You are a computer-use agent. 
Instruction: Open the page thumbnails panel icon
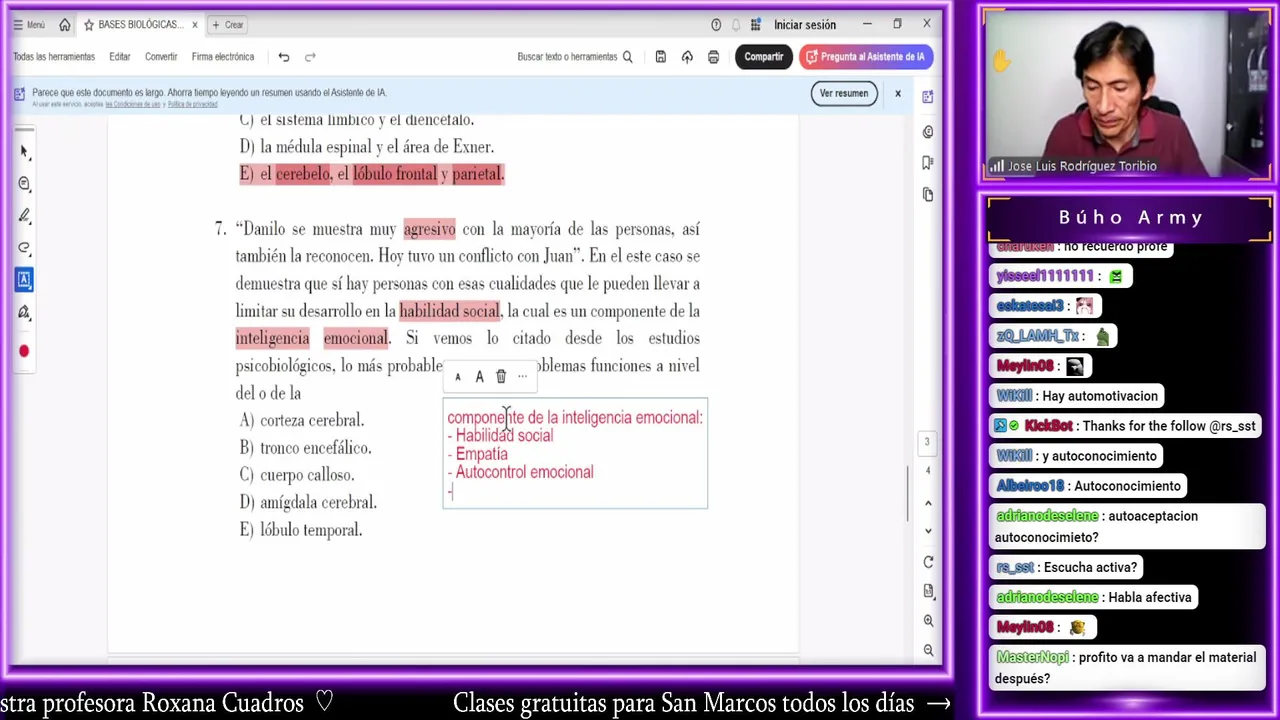pyautogui.click(x=928, y=194)
